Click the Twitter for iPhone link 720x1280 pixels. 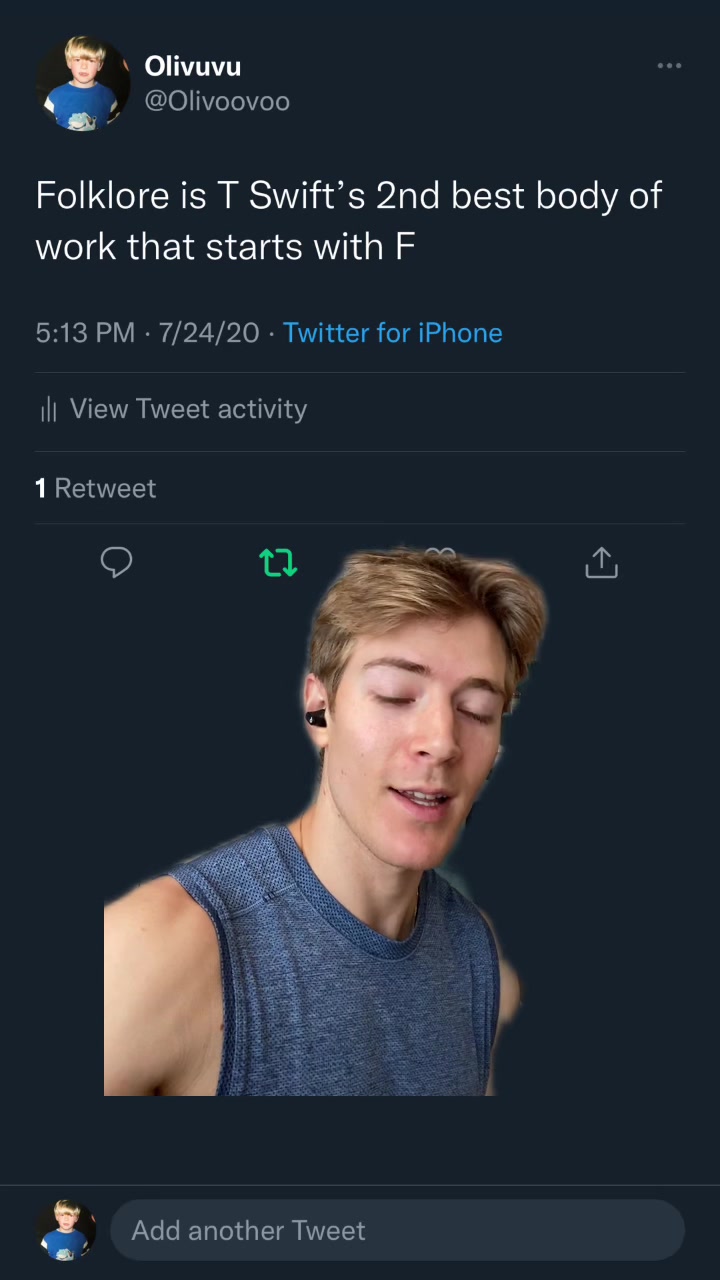pos(392,333)
